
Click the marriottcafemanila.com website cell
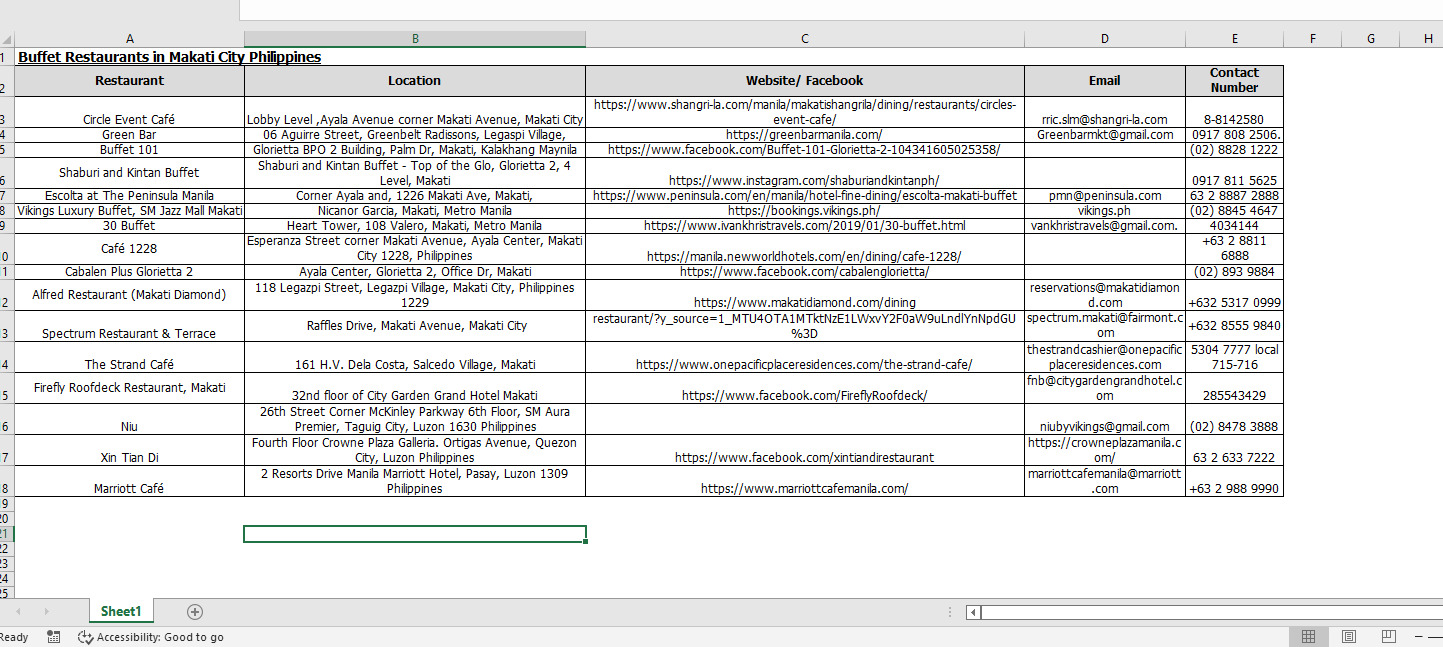[x=805, y=481]
